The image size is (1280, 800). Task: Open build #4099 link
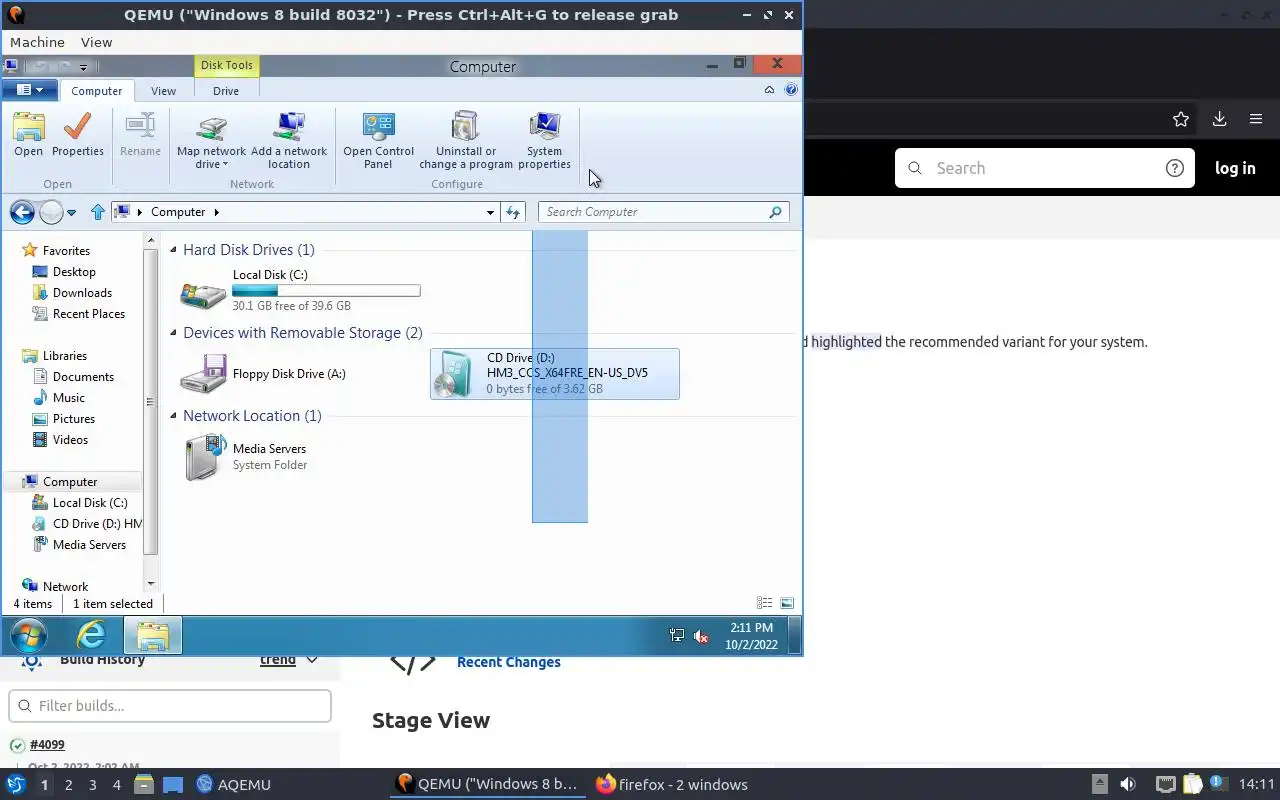[x=47, y=745]
